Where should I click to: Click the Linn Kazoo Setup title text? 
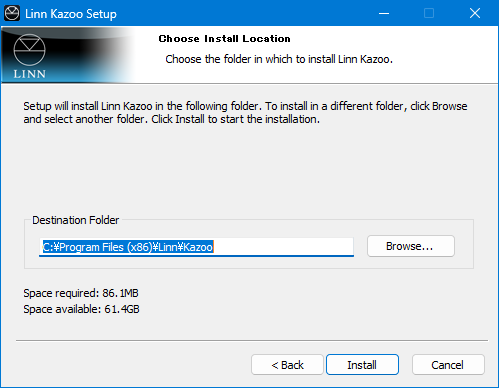(71, 14)
